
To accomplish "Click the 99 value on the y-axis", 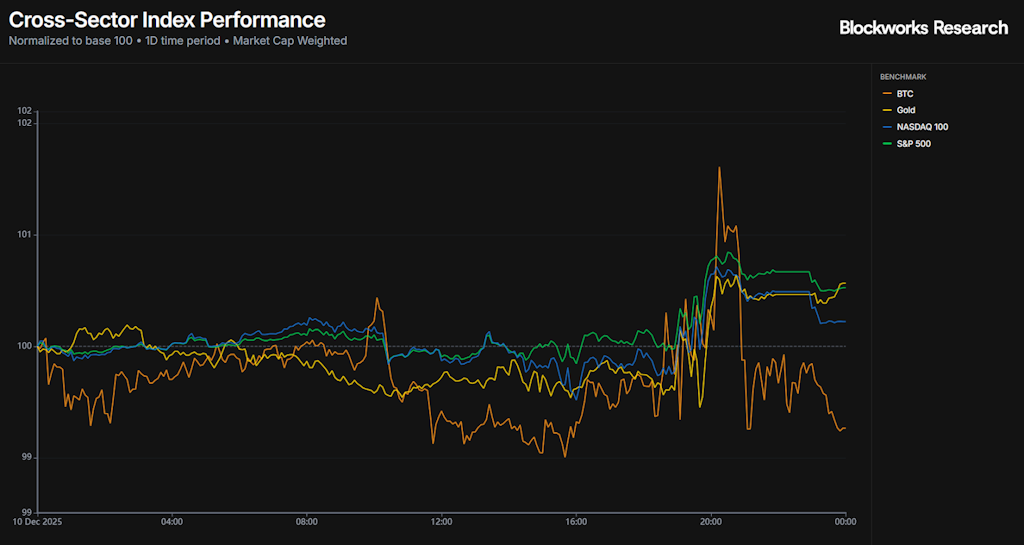I will (x=27, y=458).
